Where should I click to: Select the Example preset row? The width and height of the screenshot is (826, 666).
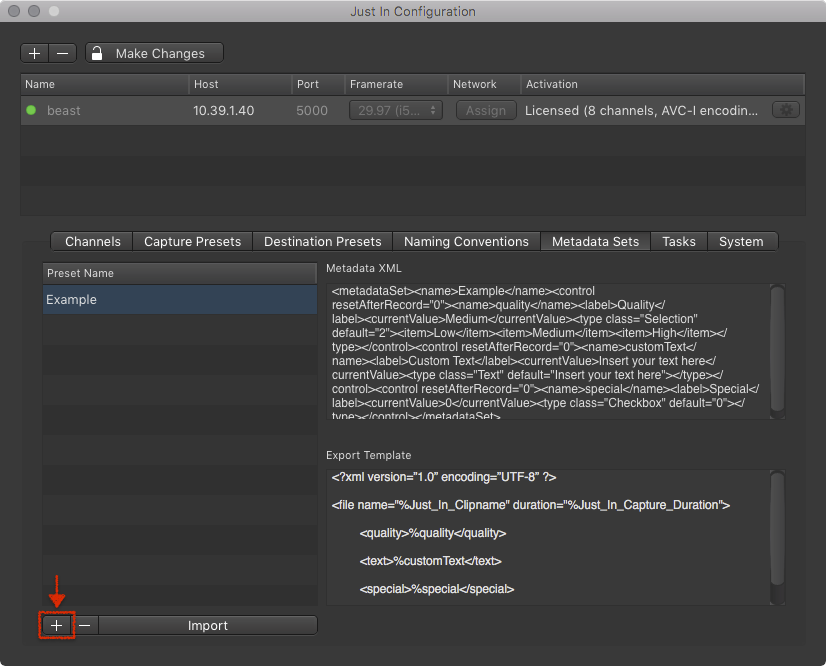180,300
